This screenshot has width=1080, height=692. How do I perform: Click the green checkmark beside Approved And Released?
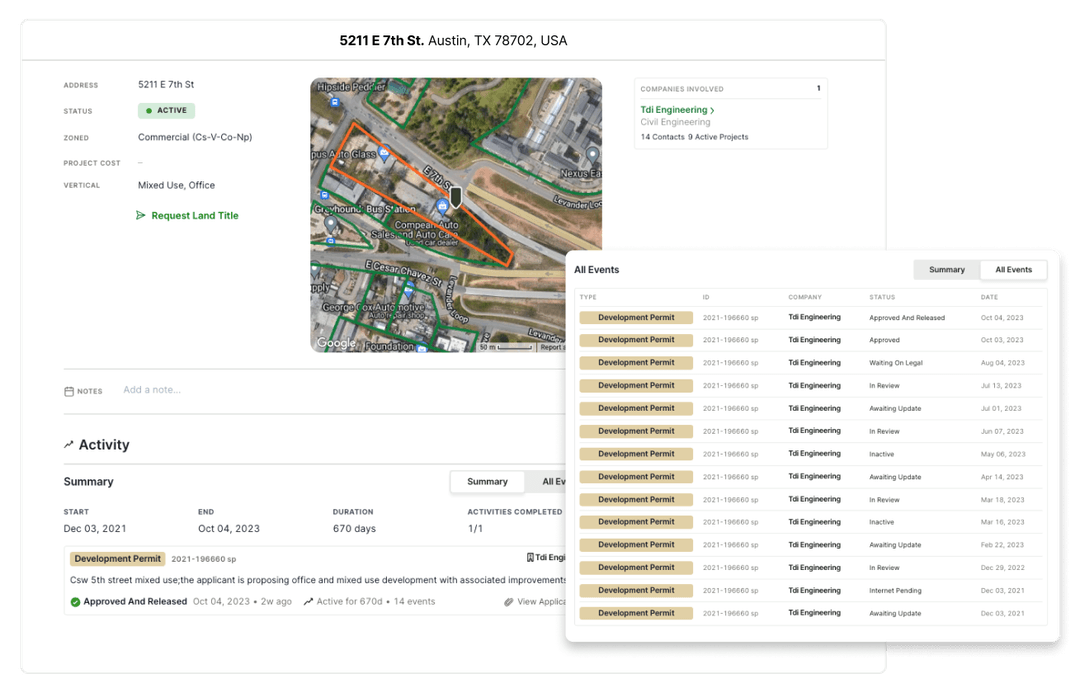coord(73,601)
